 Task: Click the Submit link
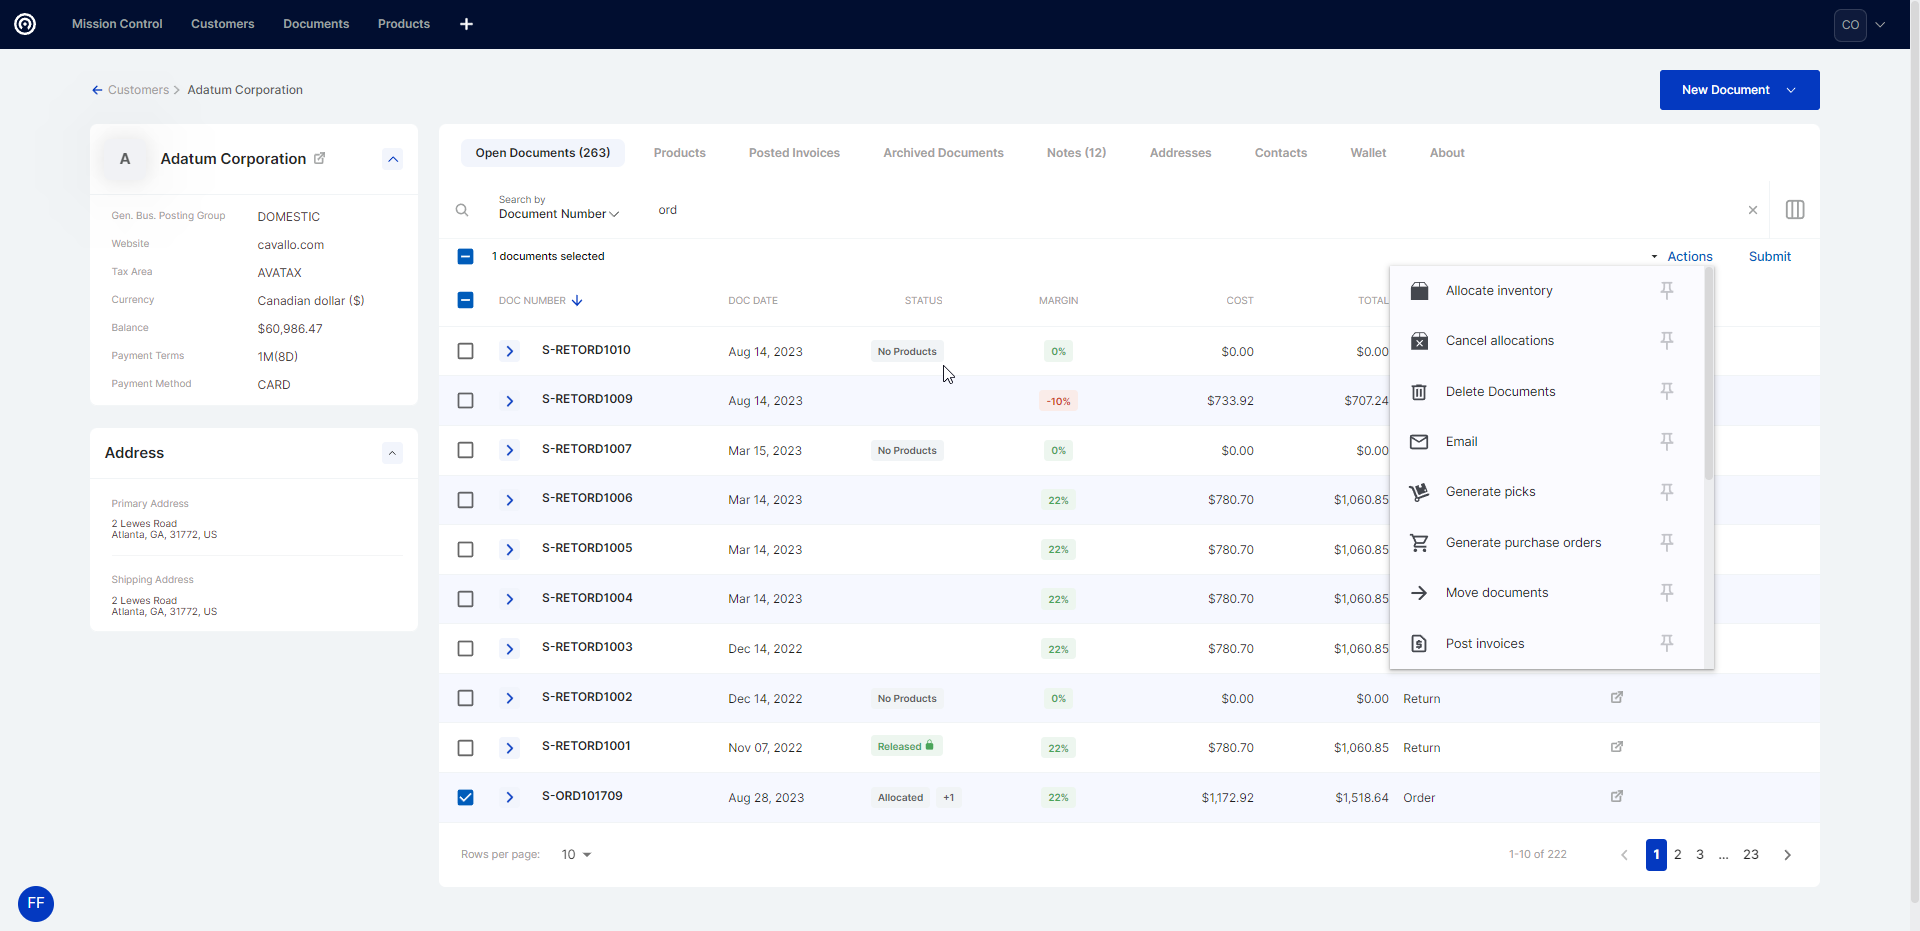click(x=1769, y=257)
